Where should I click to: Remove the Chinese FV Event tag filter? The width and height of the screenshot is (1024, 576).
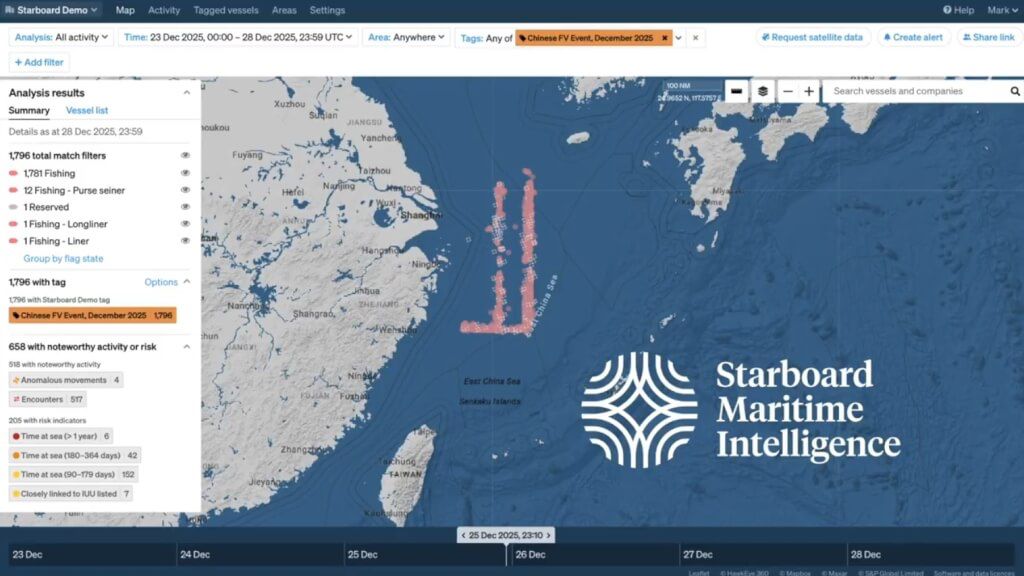point(664,38)
